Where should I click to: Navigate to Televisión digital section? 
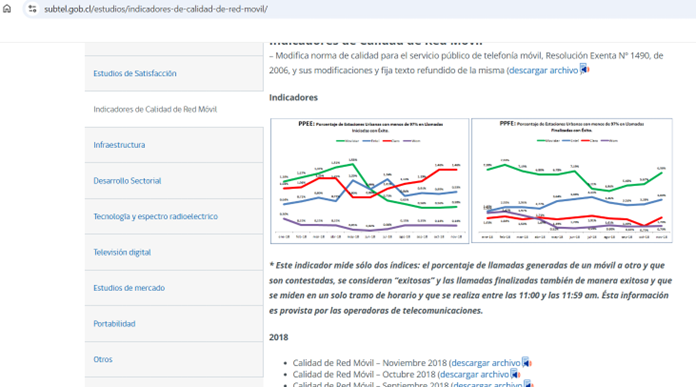(122, 252)
